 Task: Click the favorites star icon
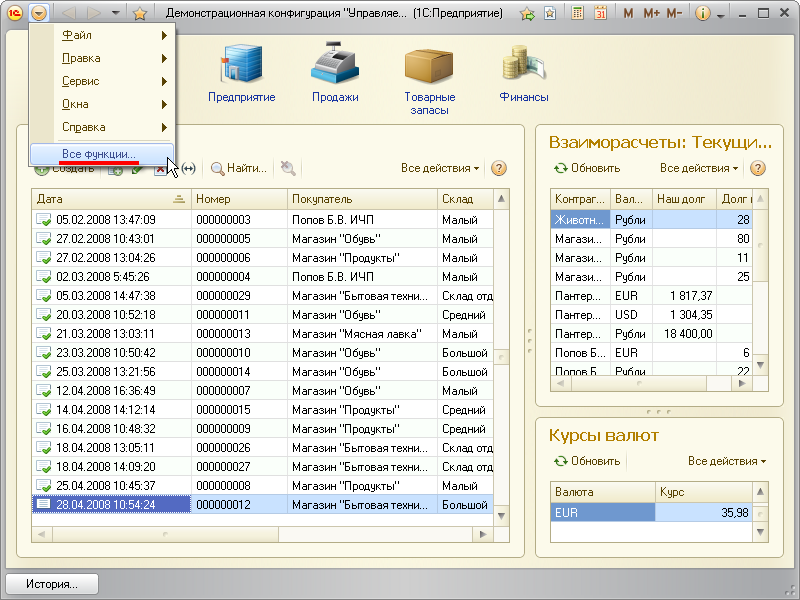click(140, 13)
